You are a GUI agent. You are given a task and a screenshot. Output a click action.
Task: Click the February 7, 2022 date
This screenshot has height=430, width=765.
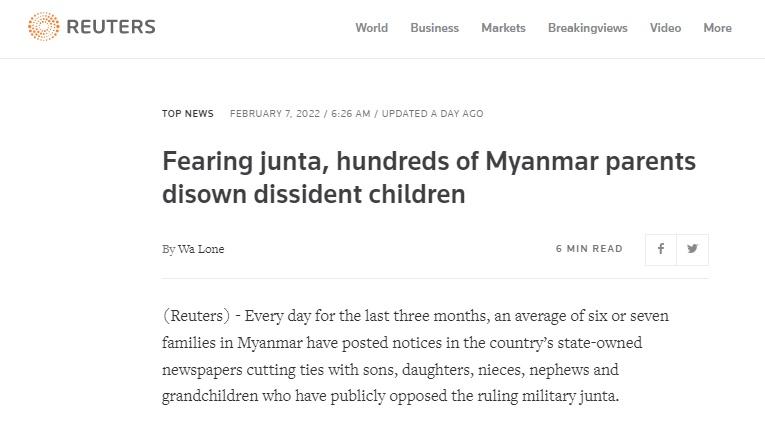click(x=275, y=114)
